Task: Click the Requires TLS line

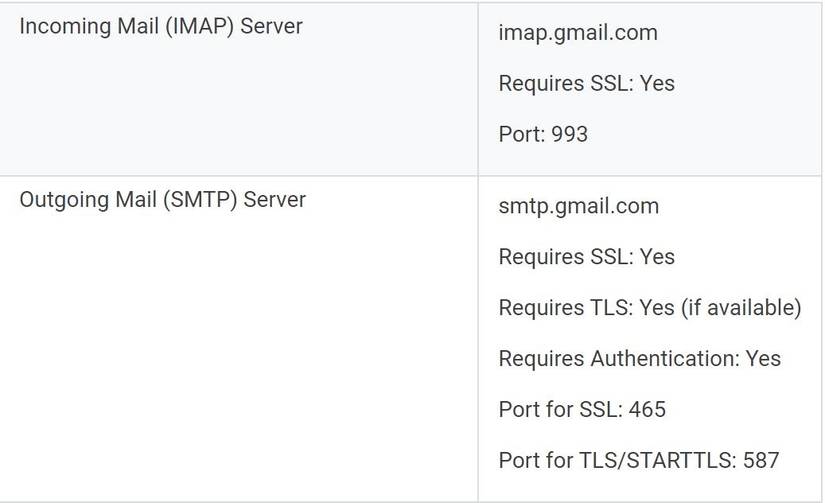Action: (x=650, y=307)
